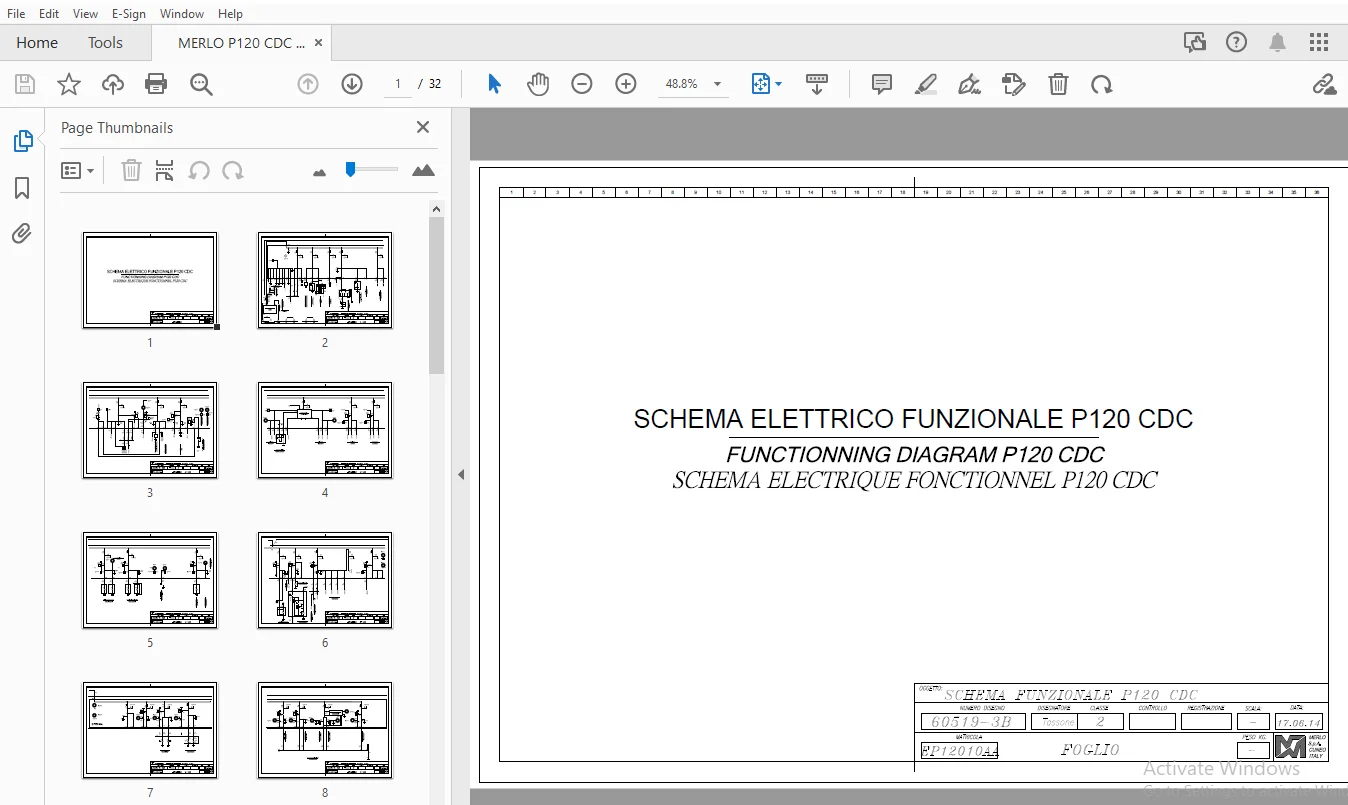Switch to the Home tab
The height and width of the screenshot is (805, 1348).
point(37,43)
